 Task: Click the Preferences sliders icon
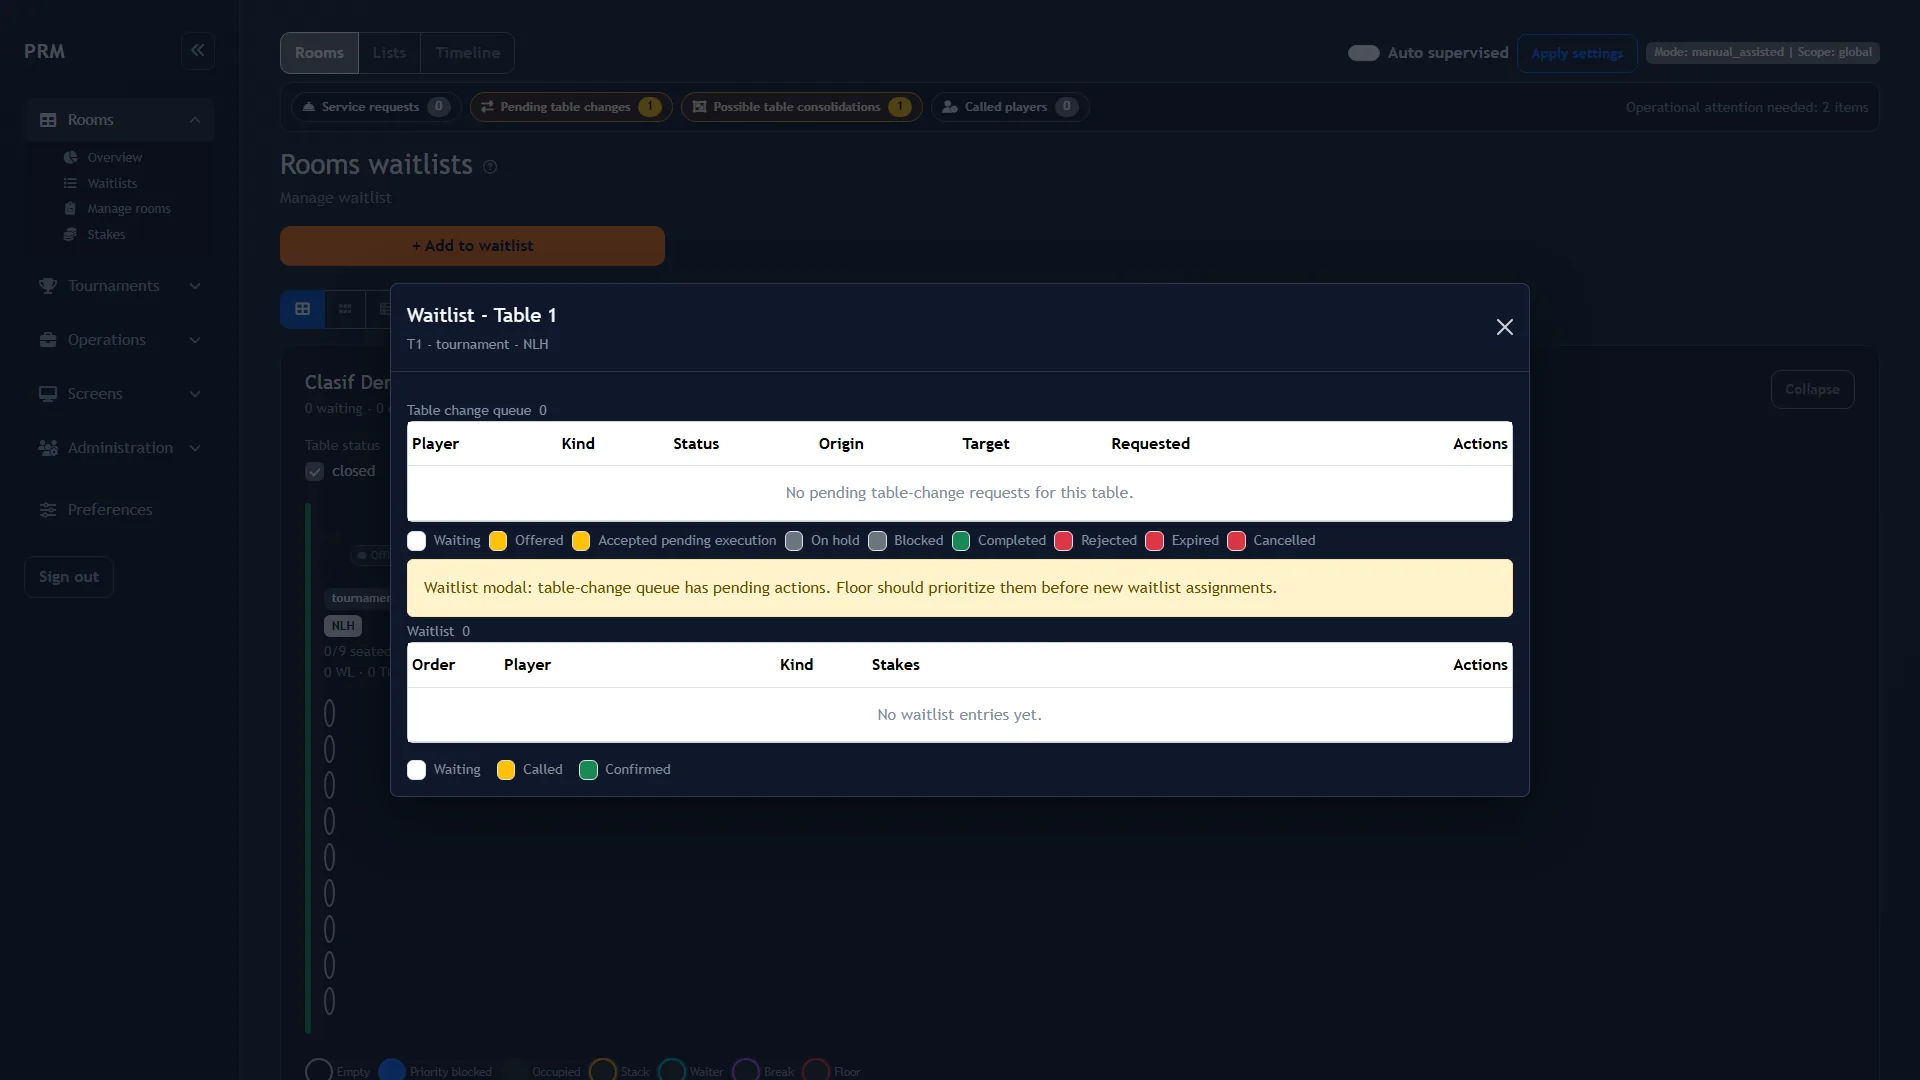click(x=47, y=510)
